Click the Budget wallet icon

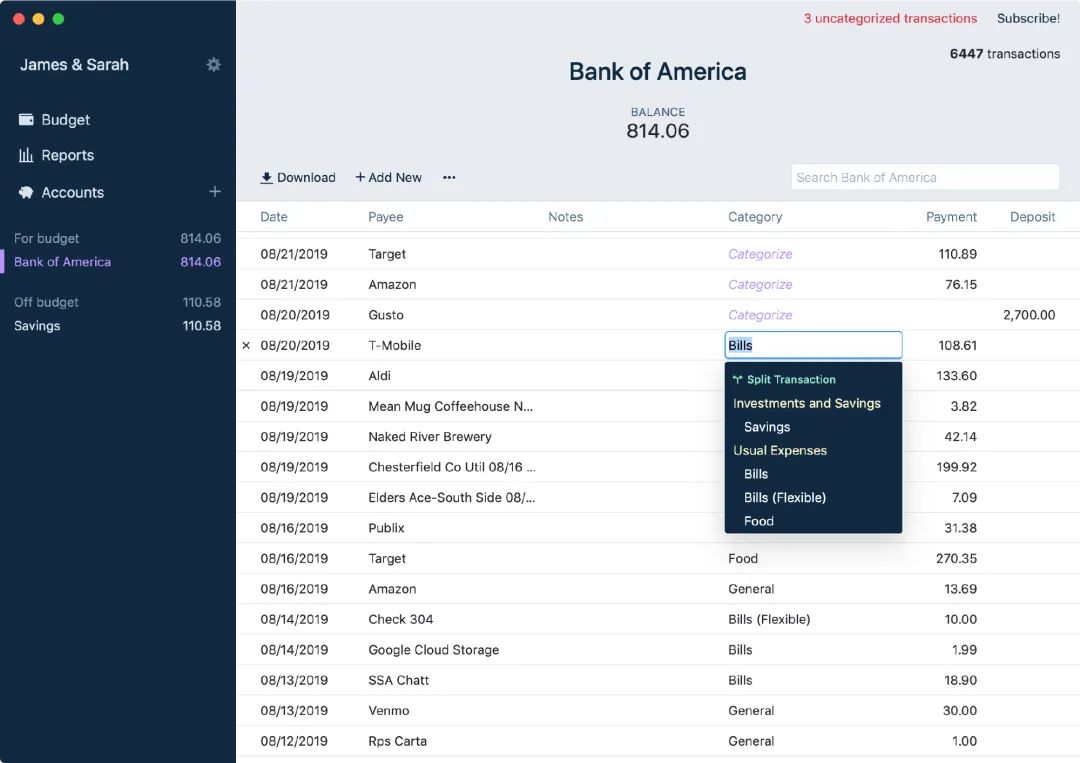pyautogui.click(x=26, y=120)
